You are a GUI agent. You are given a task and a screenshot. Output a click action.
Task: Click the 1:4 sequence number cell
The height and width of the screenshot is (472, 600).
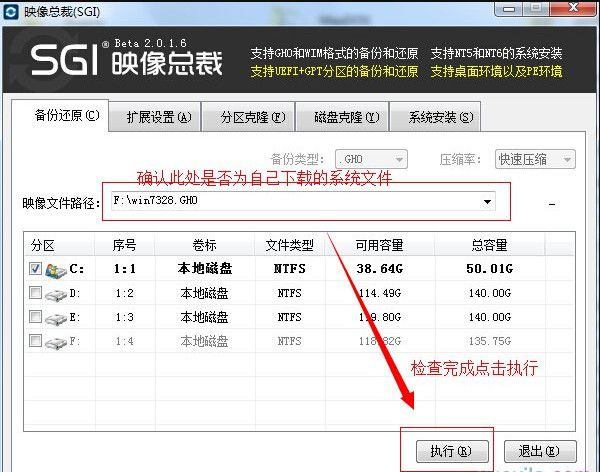(125, 341)
